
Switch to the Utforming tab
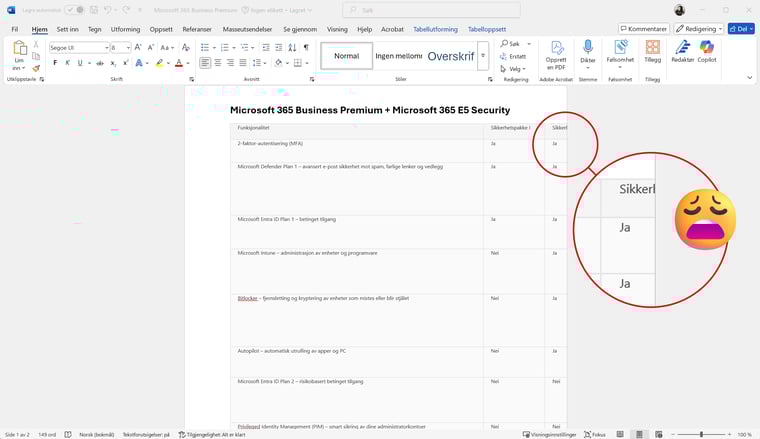pos(125,29)
